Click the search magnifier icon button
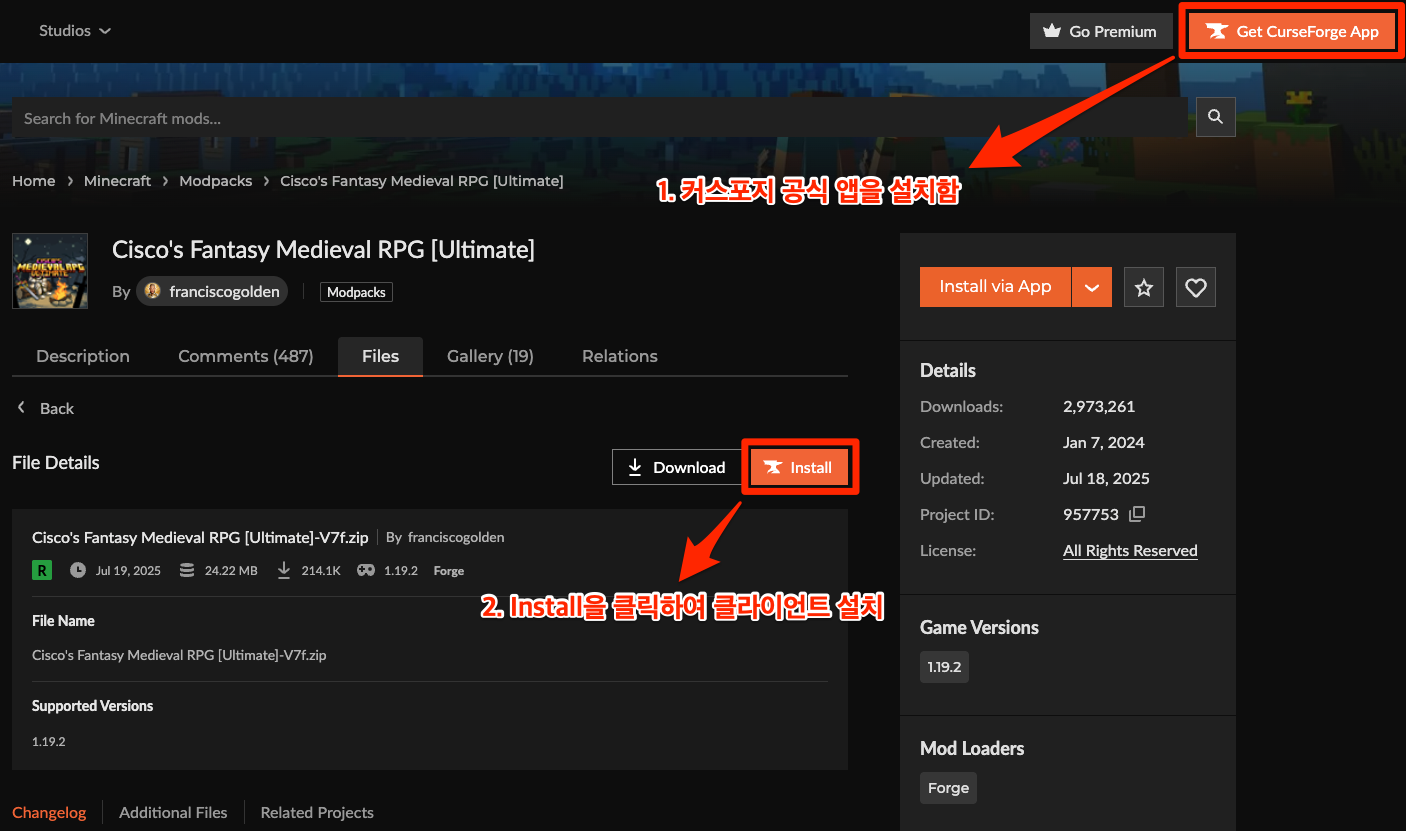 click(x=1216, y=117)
